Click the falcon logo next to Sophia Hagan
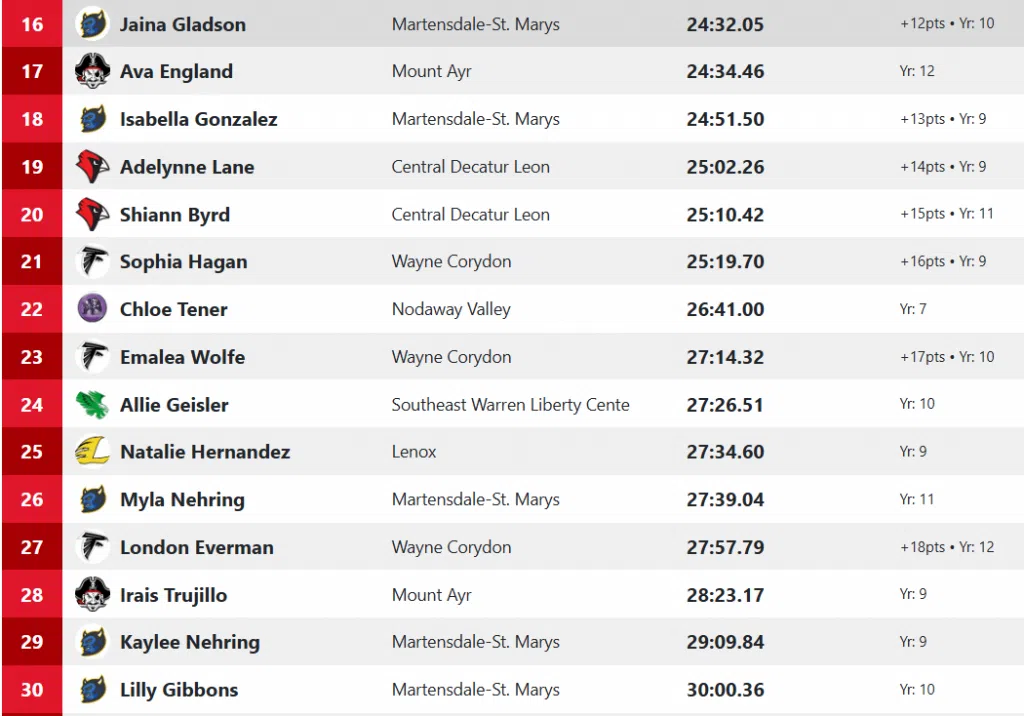This screenshot has width=1024, height=716. click(93, 262)
